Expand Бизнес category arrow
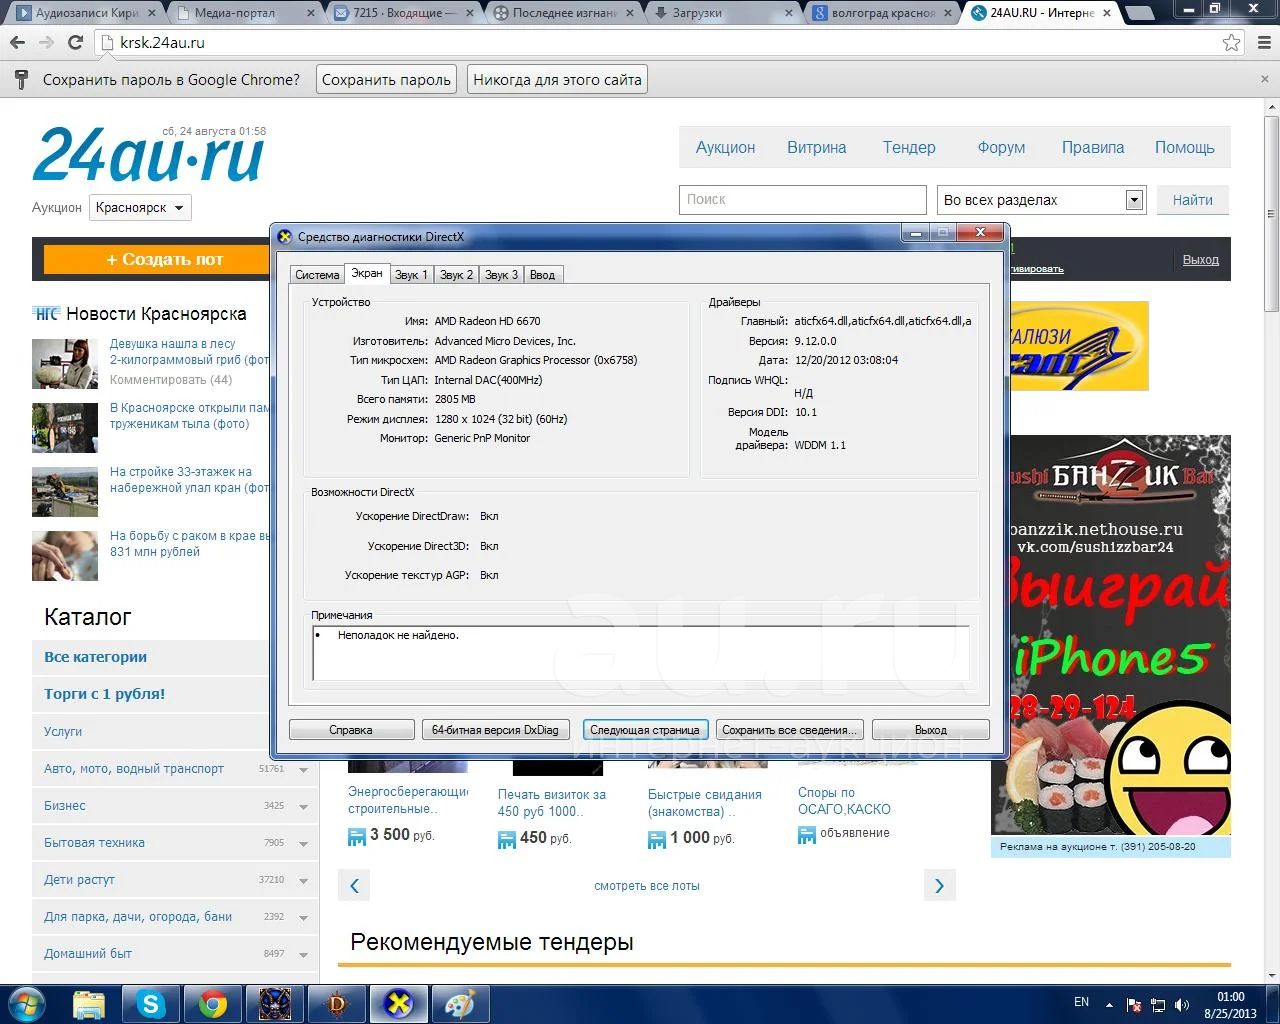The image size is (1280, 1024). [x=304, y=807]
